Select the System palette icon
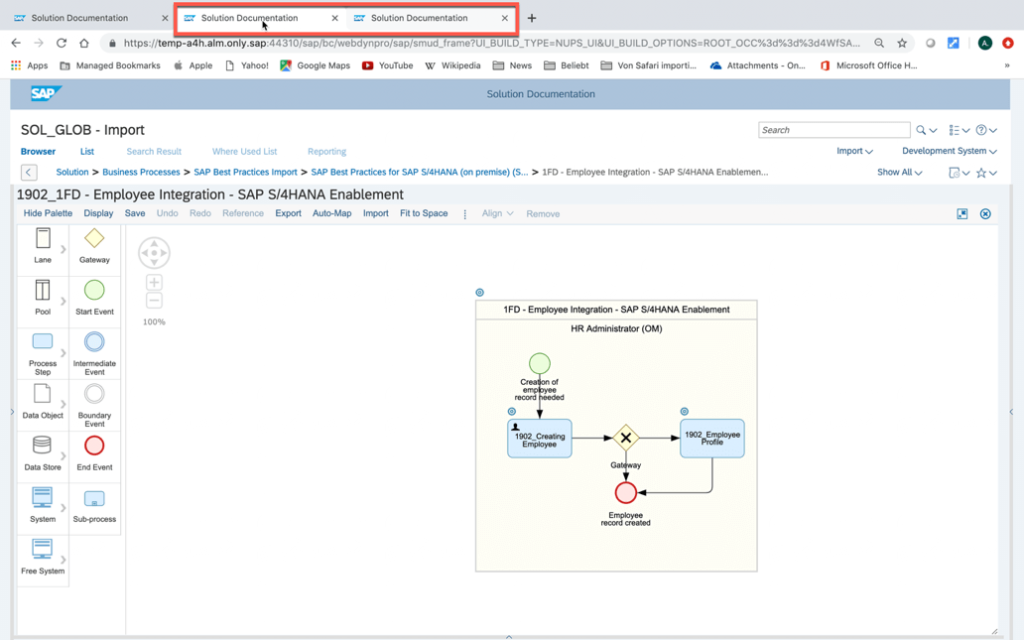 [42, 498]
